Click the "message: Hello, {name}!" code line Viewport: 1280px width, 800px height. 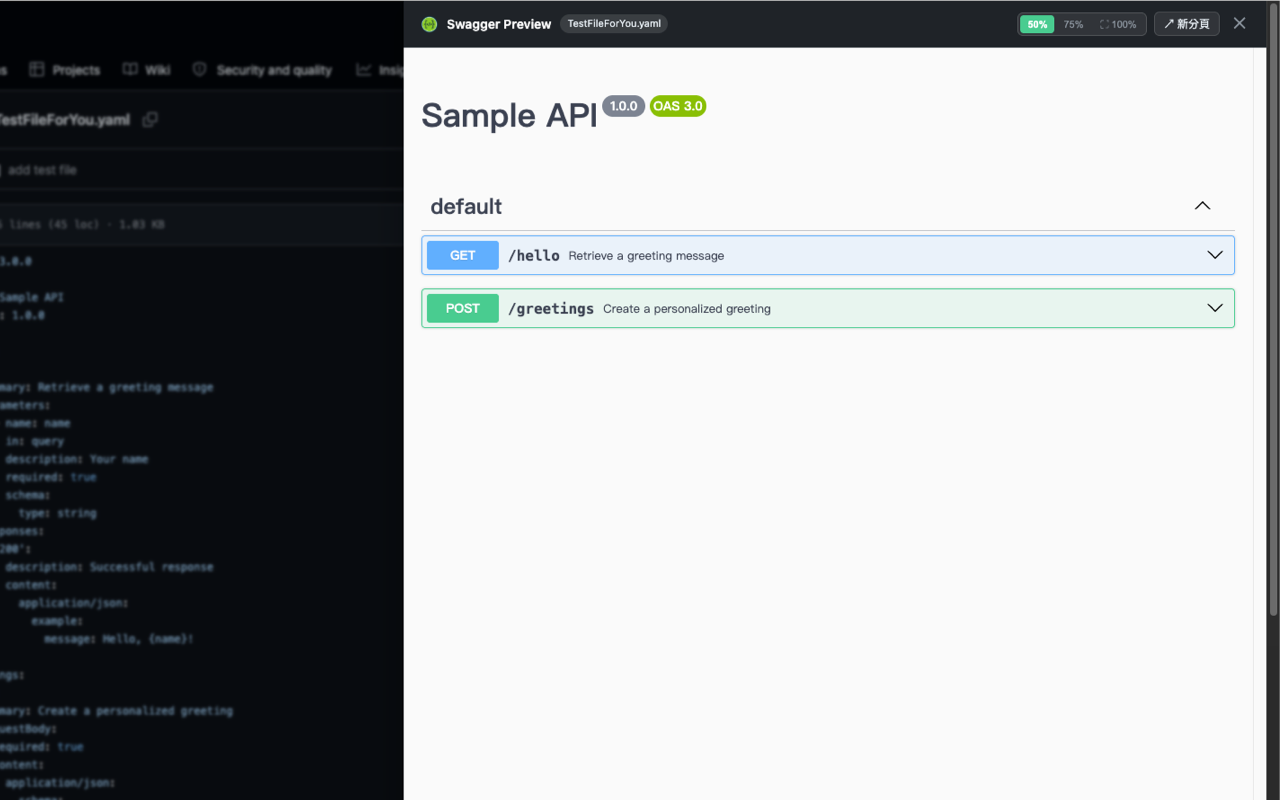pos(119,639)
